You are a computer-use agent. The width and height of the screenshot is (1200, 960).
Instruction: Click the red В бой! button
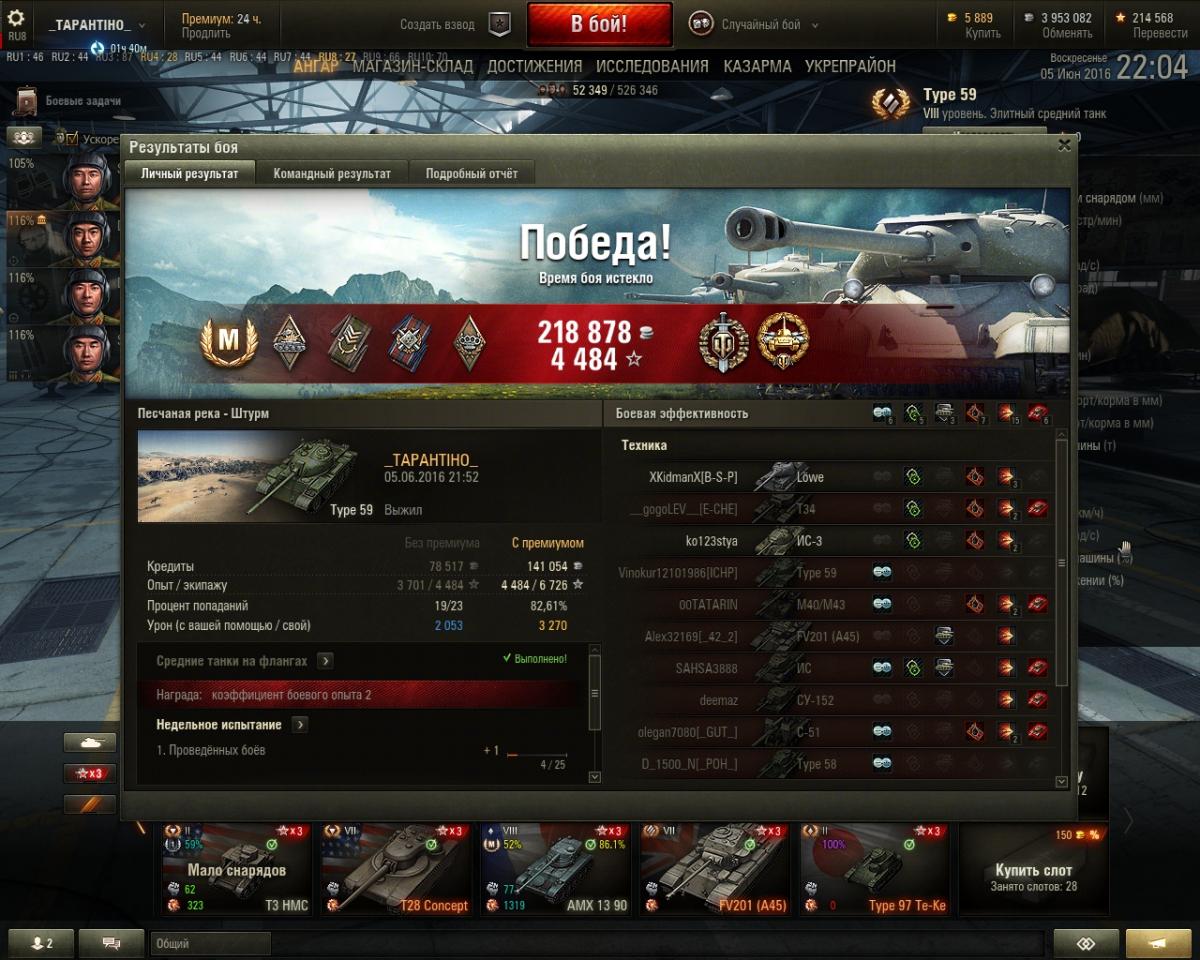(599, 25)
